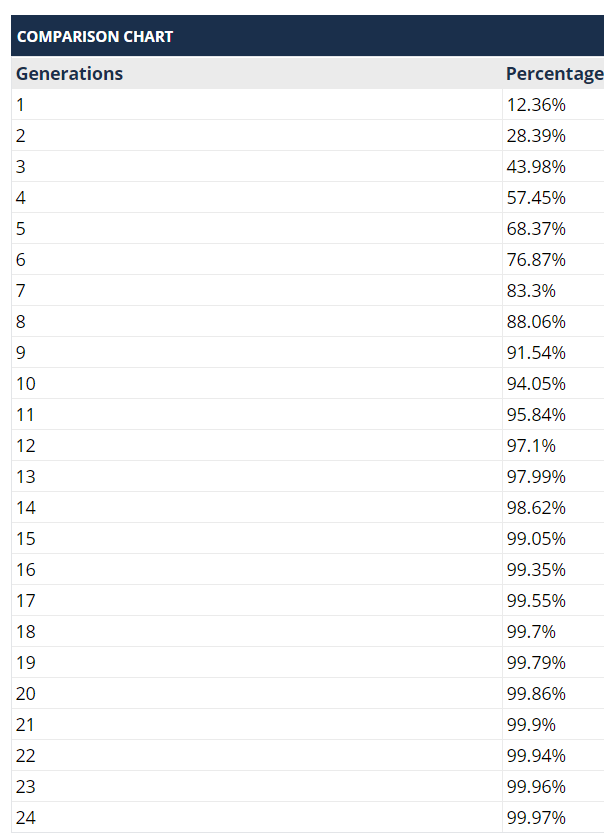
Task: Click the 83.3% percentage value
Action: click(531, 291)
